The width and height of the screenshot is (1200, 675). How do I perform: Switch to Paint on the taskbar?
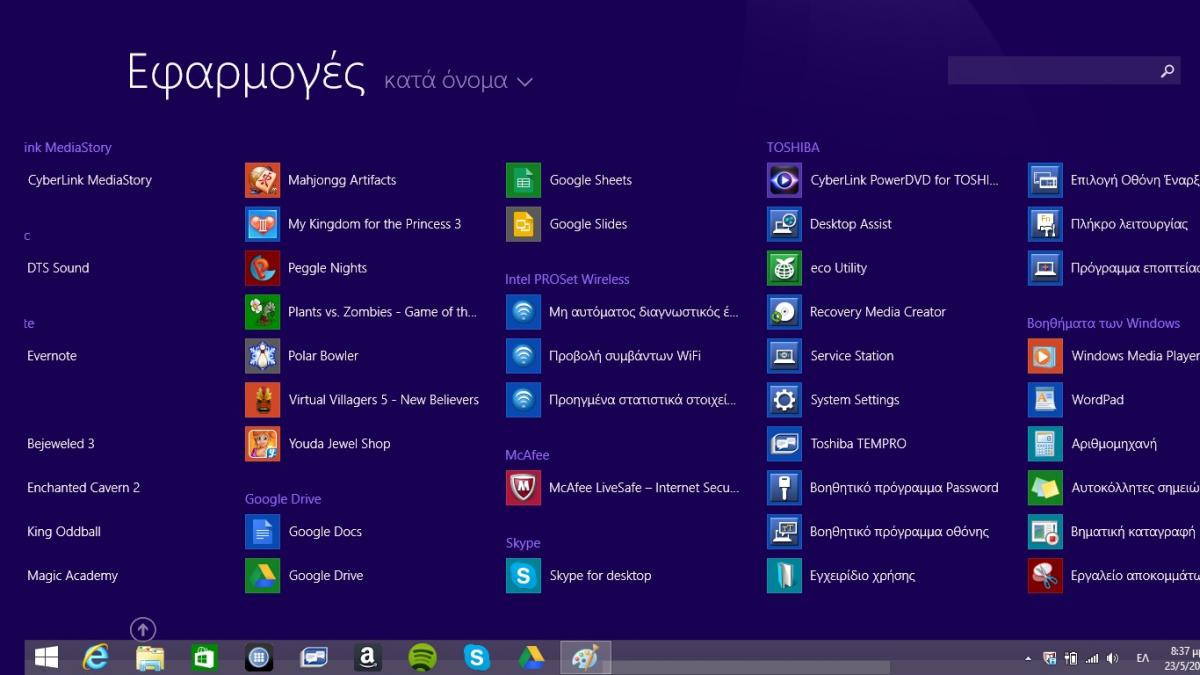pyautogui.click(x=585, y=657)
